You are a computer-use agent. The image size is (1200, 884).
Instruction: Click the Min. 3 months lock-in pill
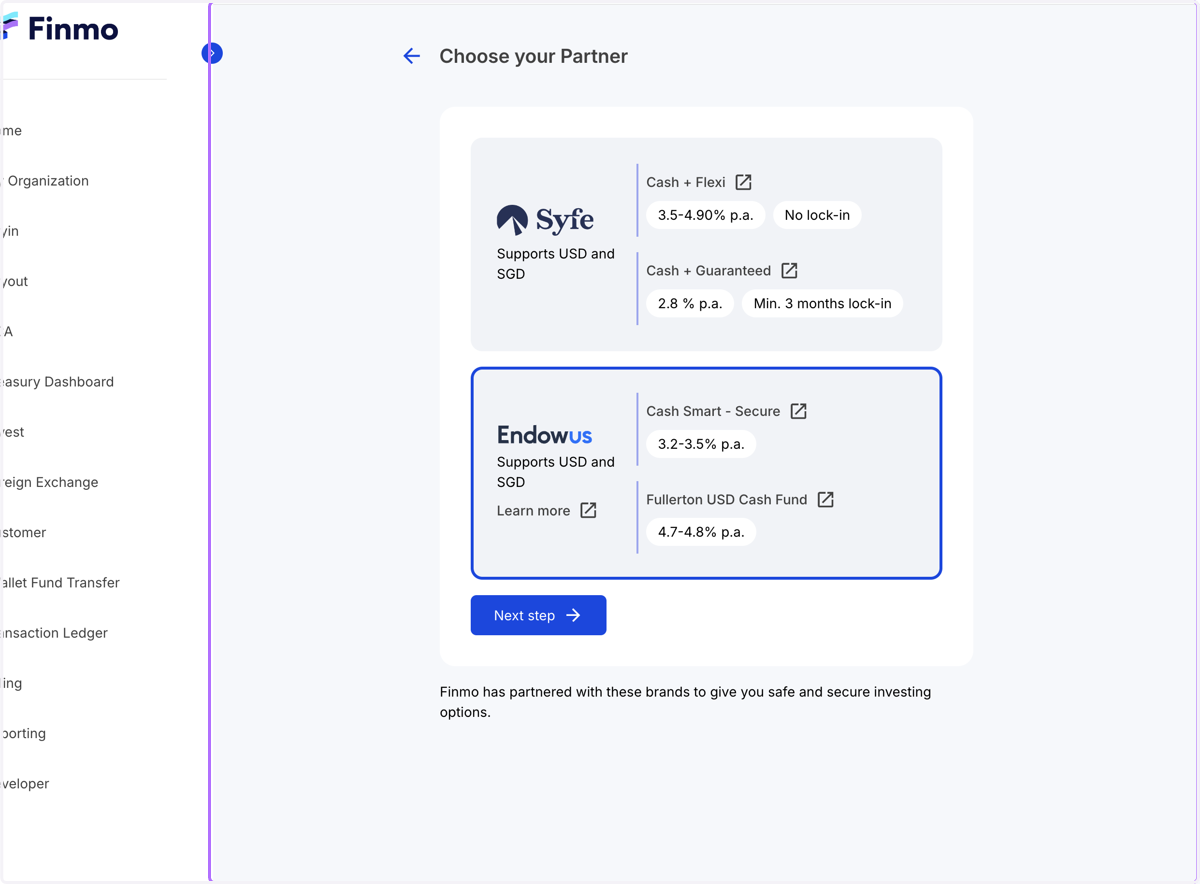tap(822, 303)
